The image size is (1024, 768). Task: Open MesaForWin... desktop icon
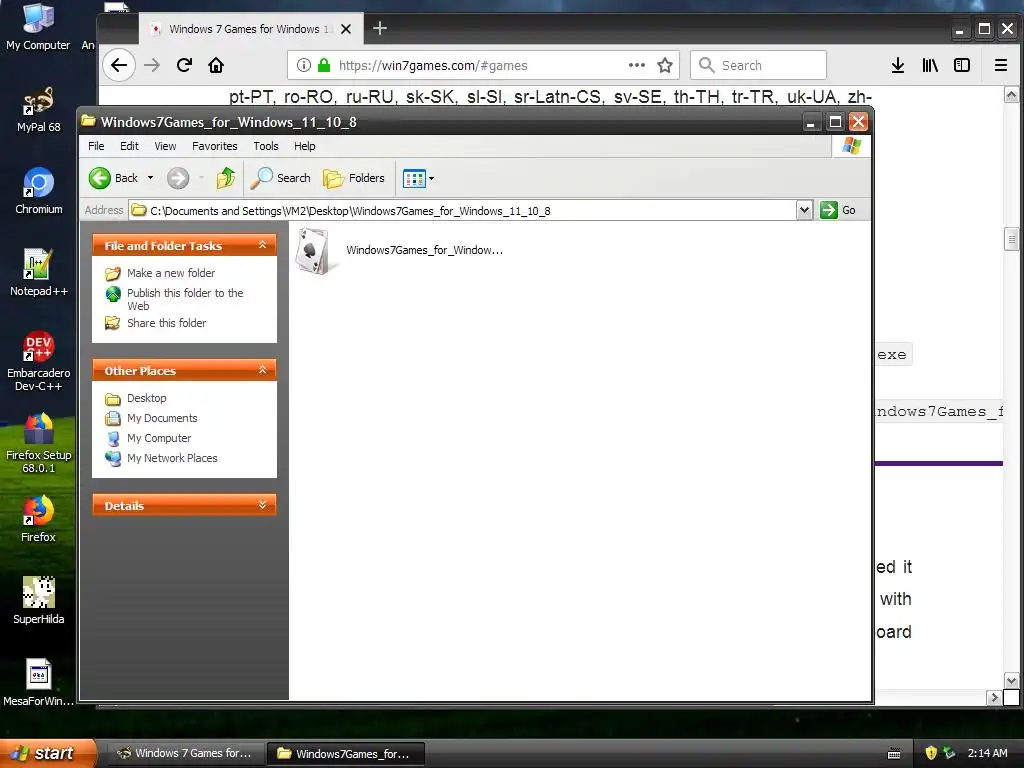click(x=39, y=682)
